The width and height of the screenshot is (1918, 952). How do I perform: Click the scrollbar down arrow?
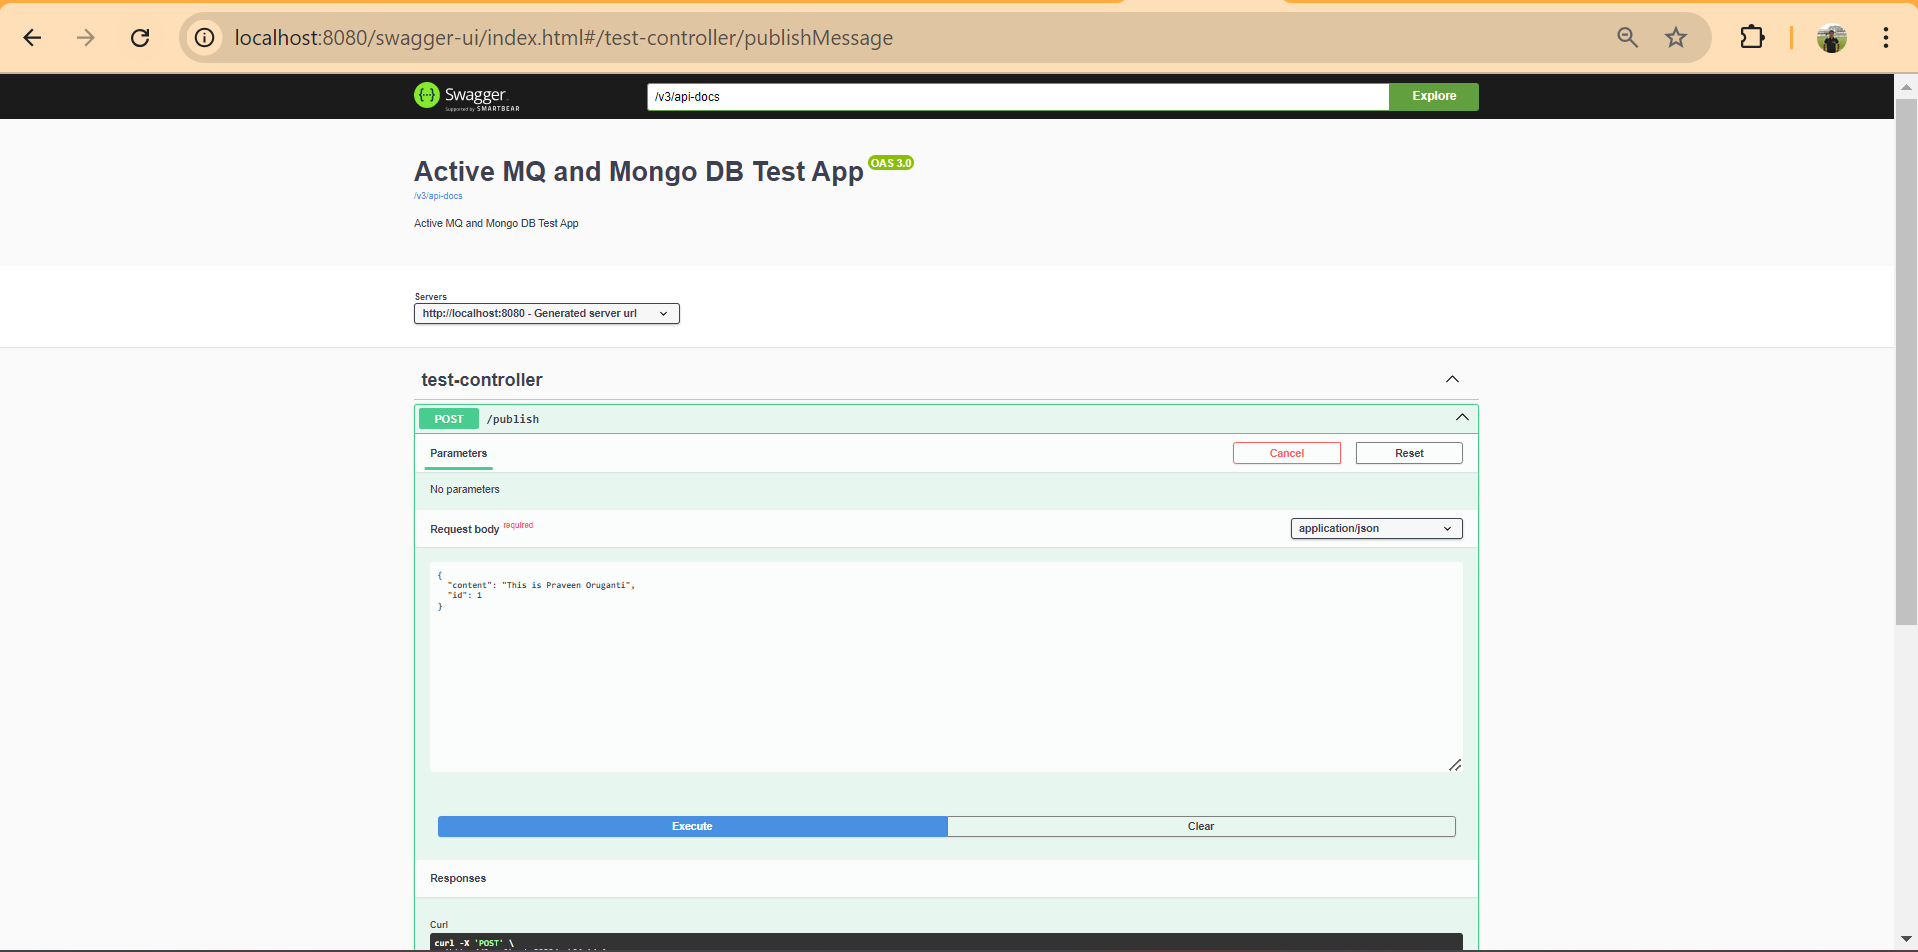point(1906,940)
